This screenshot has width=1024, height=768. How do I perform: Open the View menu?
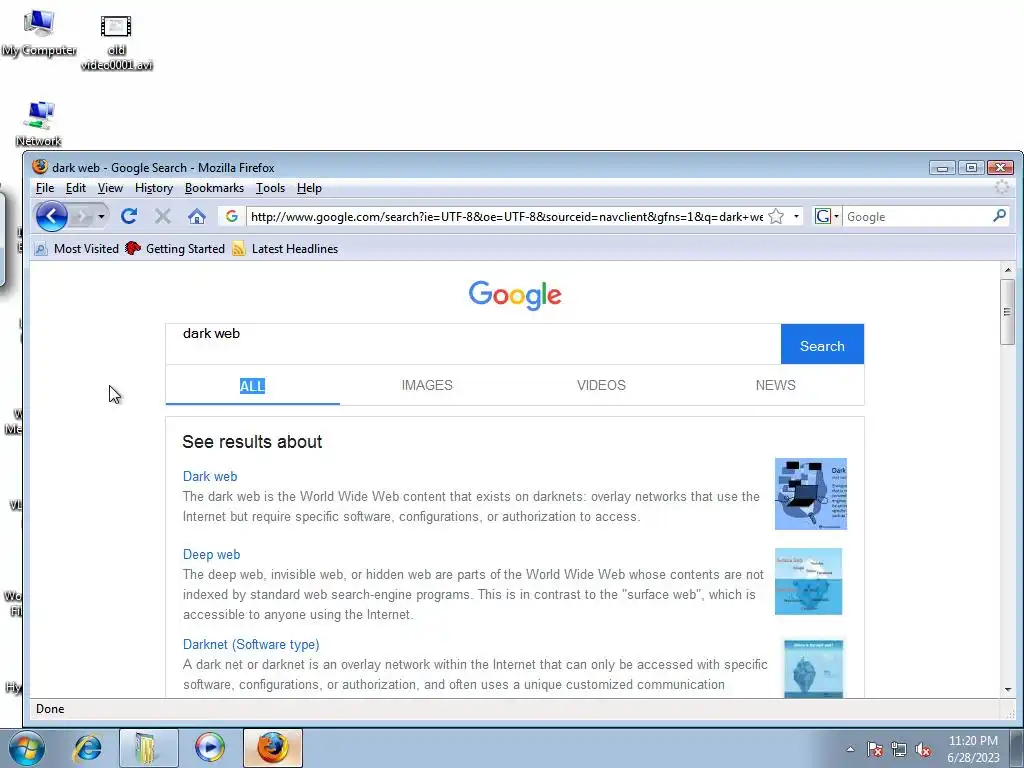(110, 188)
